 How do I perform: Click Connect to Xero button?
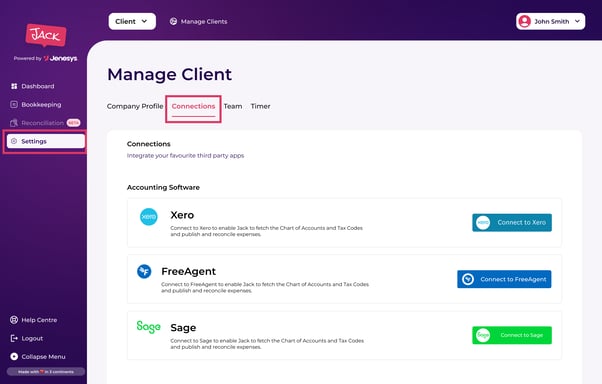click(512, 223)
